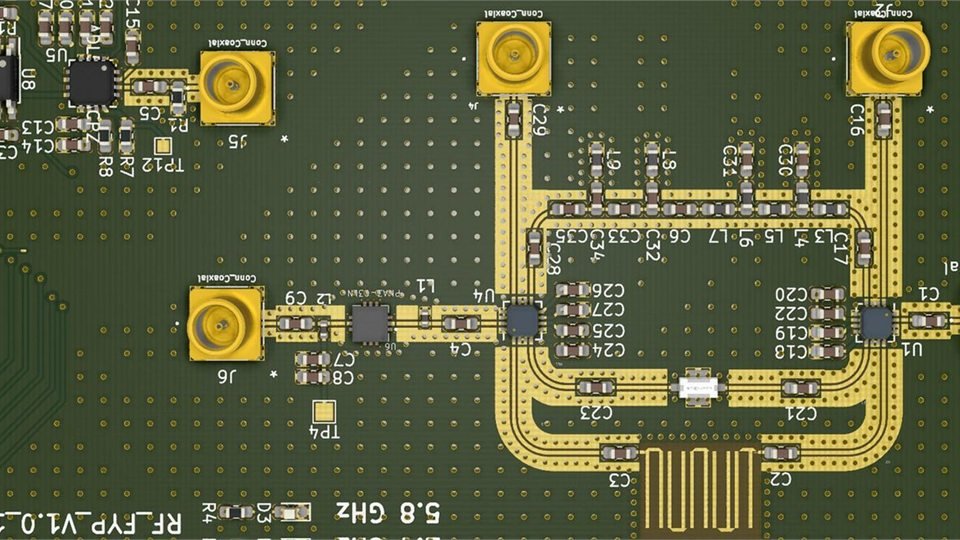
Task: Select resistor R8 beside R7
Action: pyautogui.click(x=105, y=135)
